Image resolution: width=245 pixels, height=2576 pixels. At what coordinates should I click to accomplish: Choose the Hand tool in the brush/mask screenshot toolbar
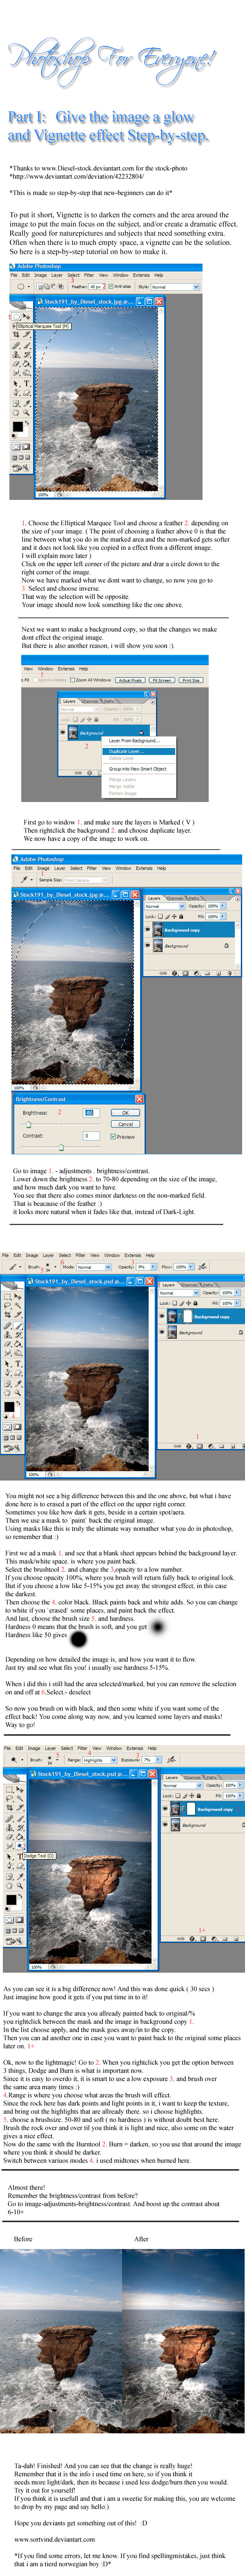point(6,1393)
